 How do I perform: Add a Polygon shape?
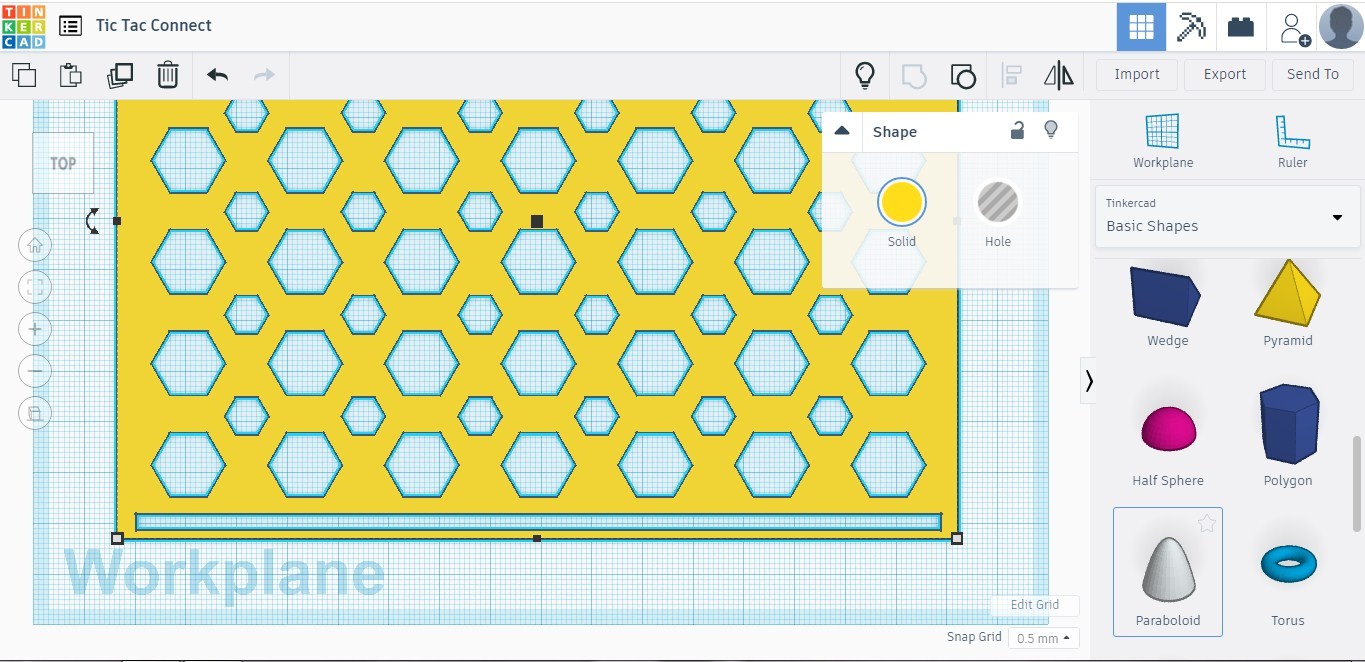(1288, 433)
